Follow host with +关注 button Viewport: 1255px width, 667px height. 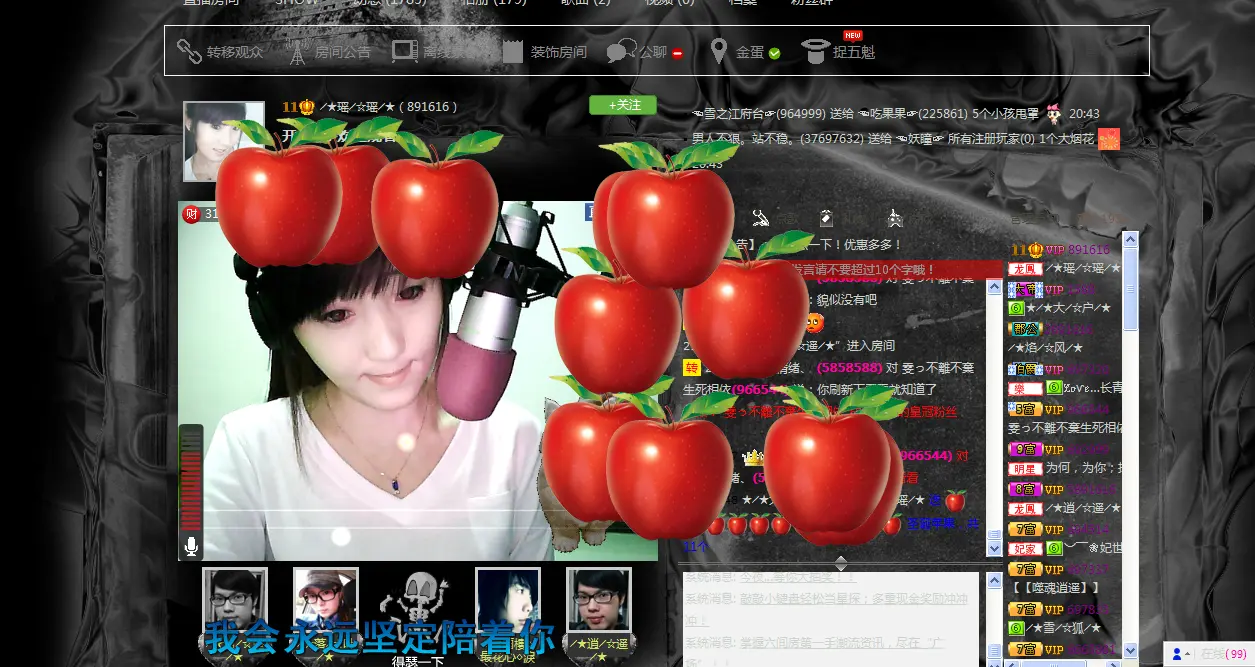(x=623, y=105)
